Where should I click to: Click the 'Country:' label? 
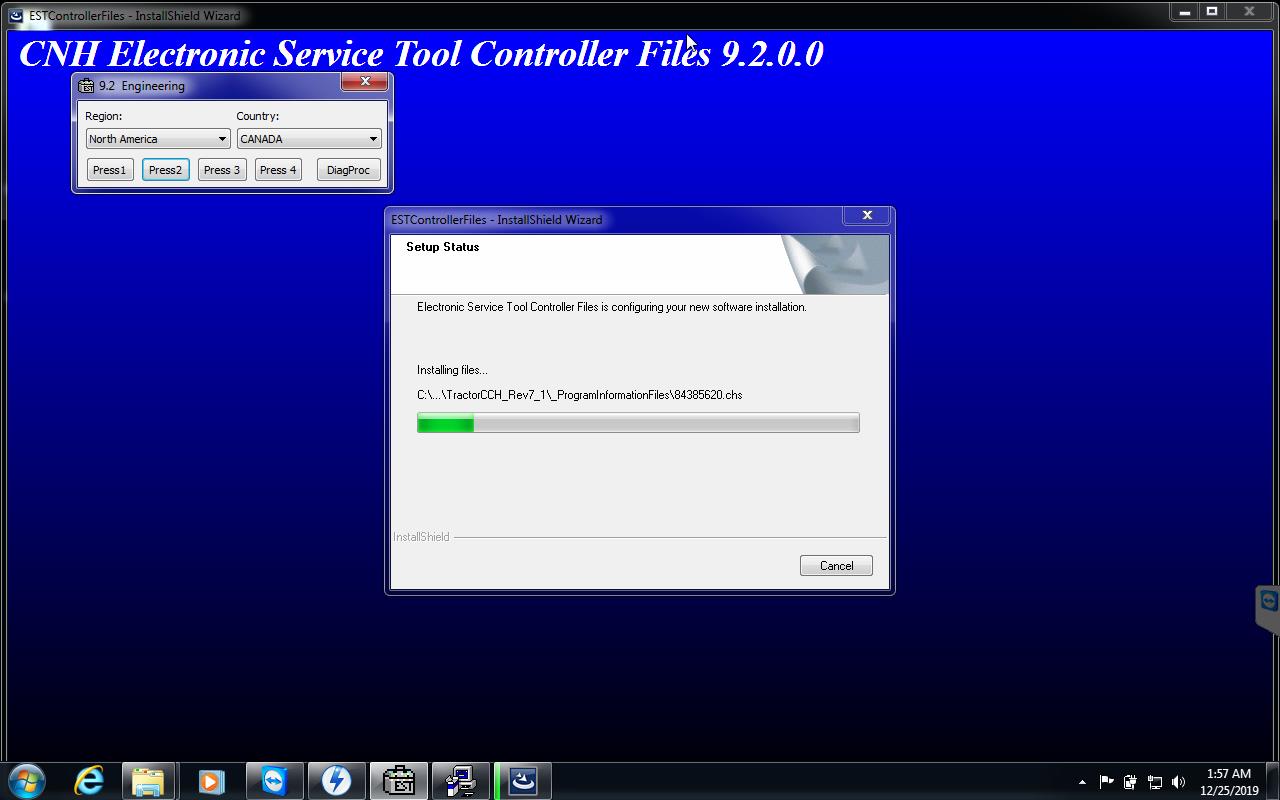point(257,116)
